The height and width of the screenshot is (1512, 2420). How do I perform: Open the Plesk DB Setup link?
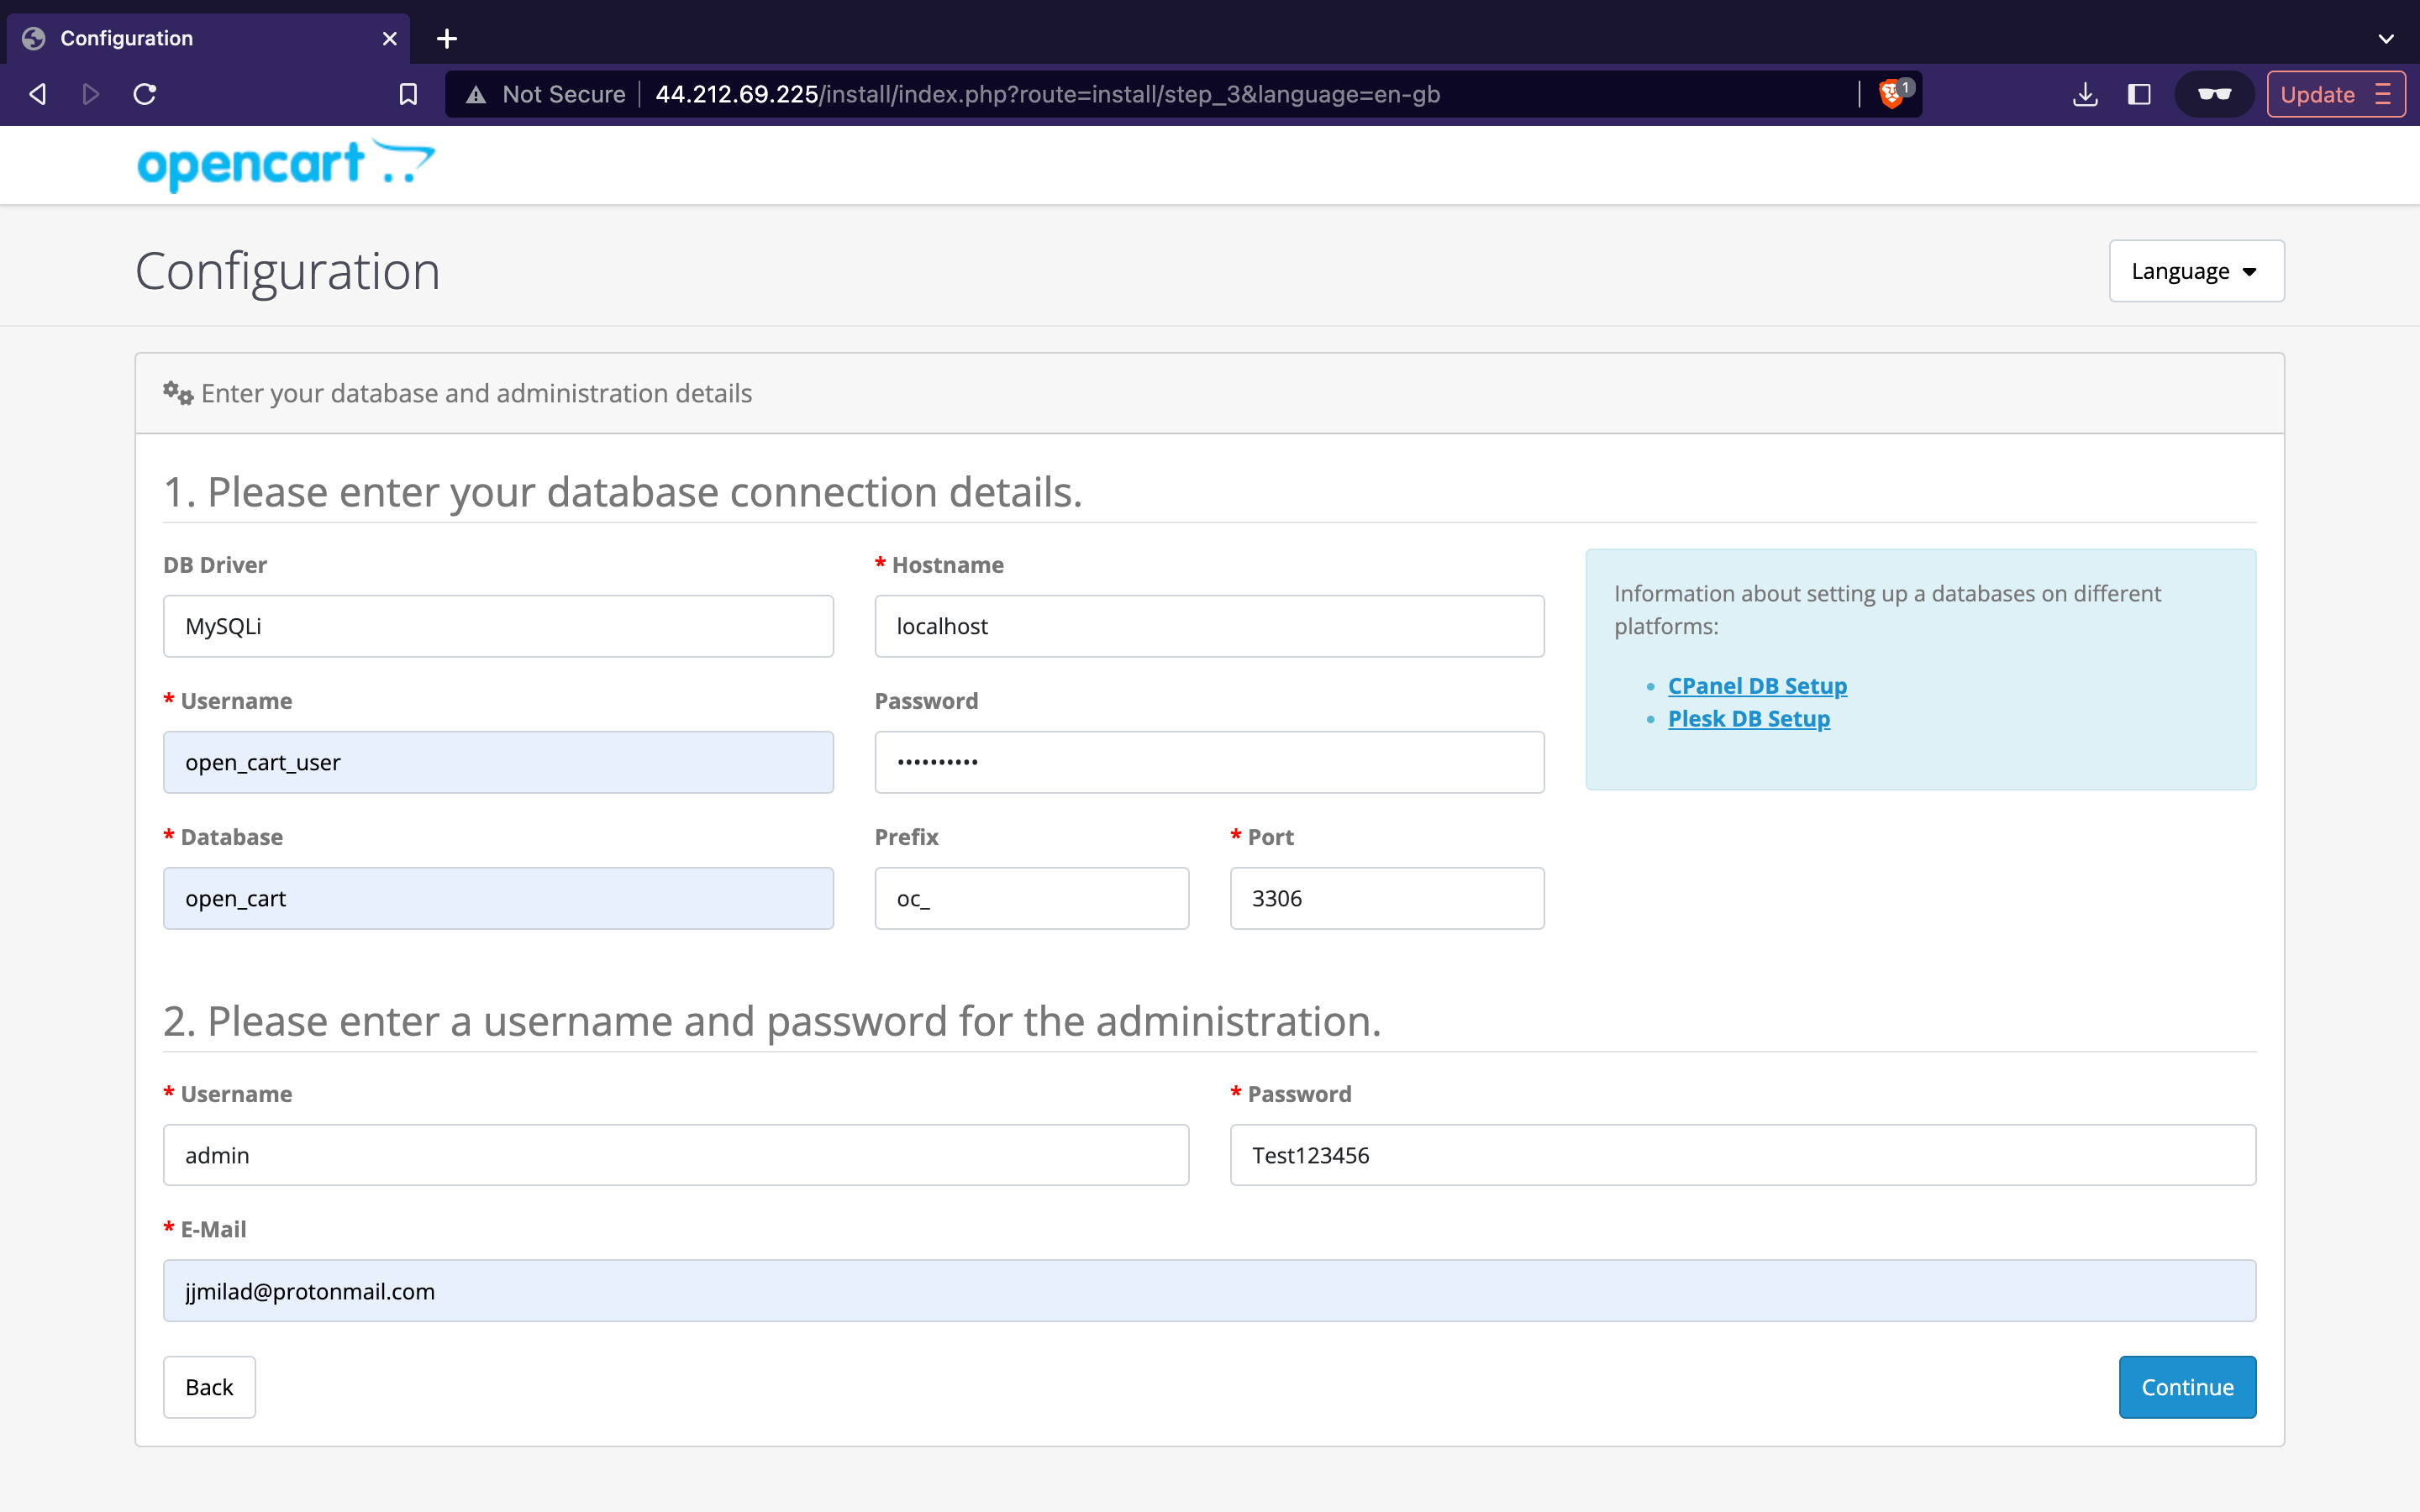(x=1748, y=719)
